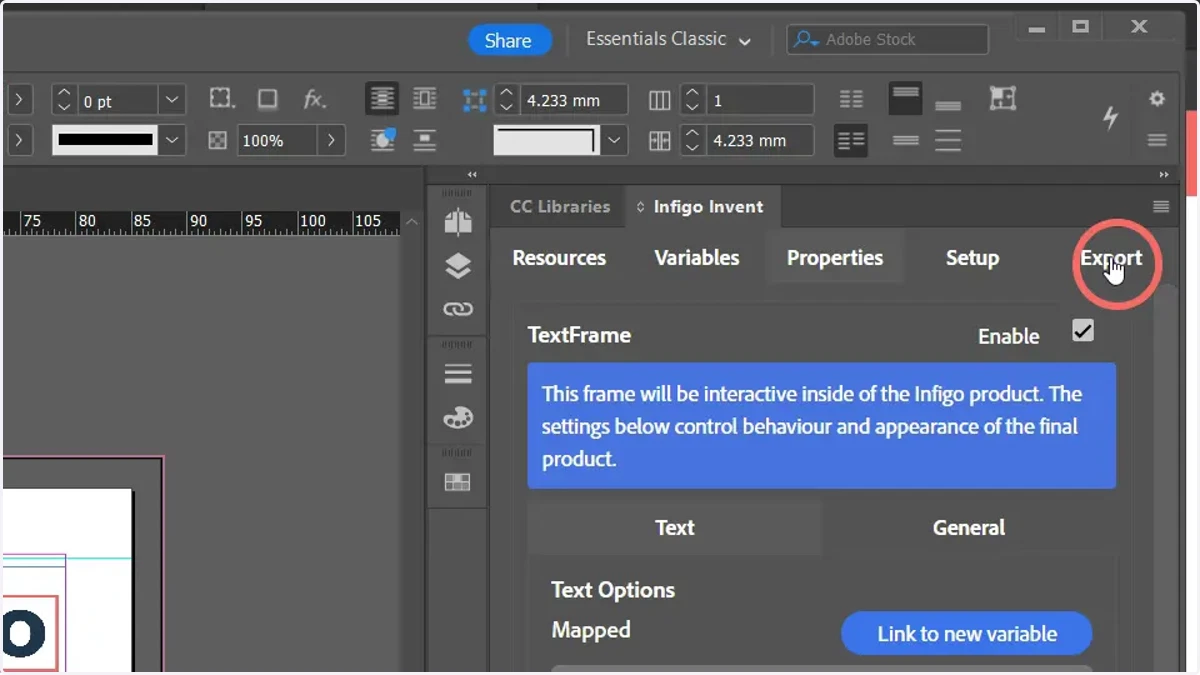The image size is (1200, 675).
Task: Open the Infigo panel flyout menu
Action: [x=1161, y=207]
